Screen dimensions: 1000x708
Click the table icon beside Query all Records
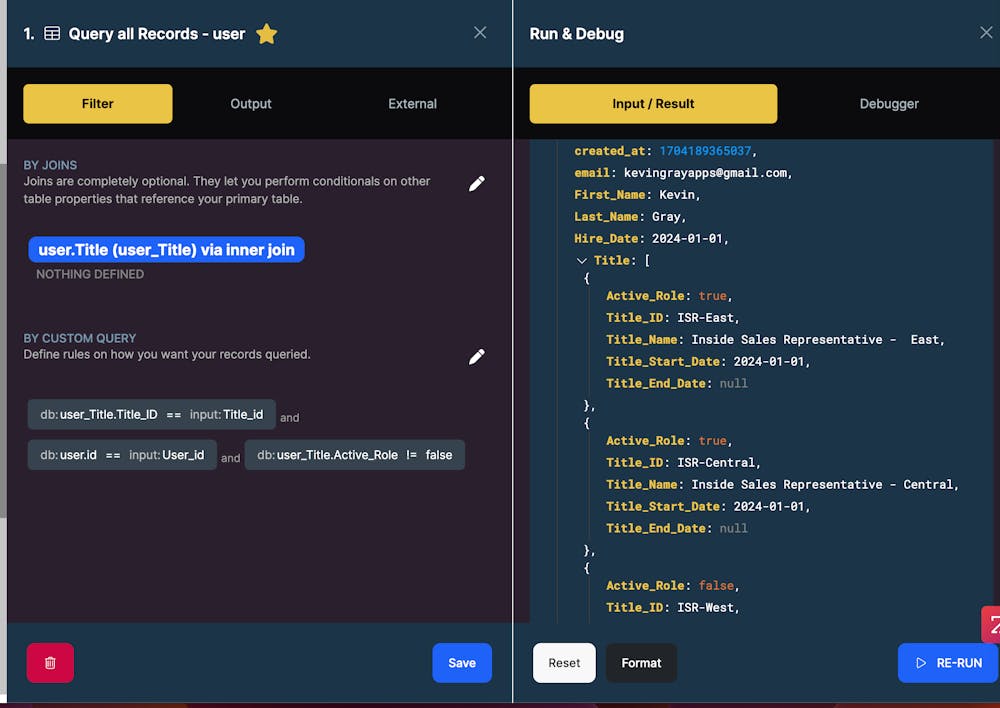click(x=52, y=34)
